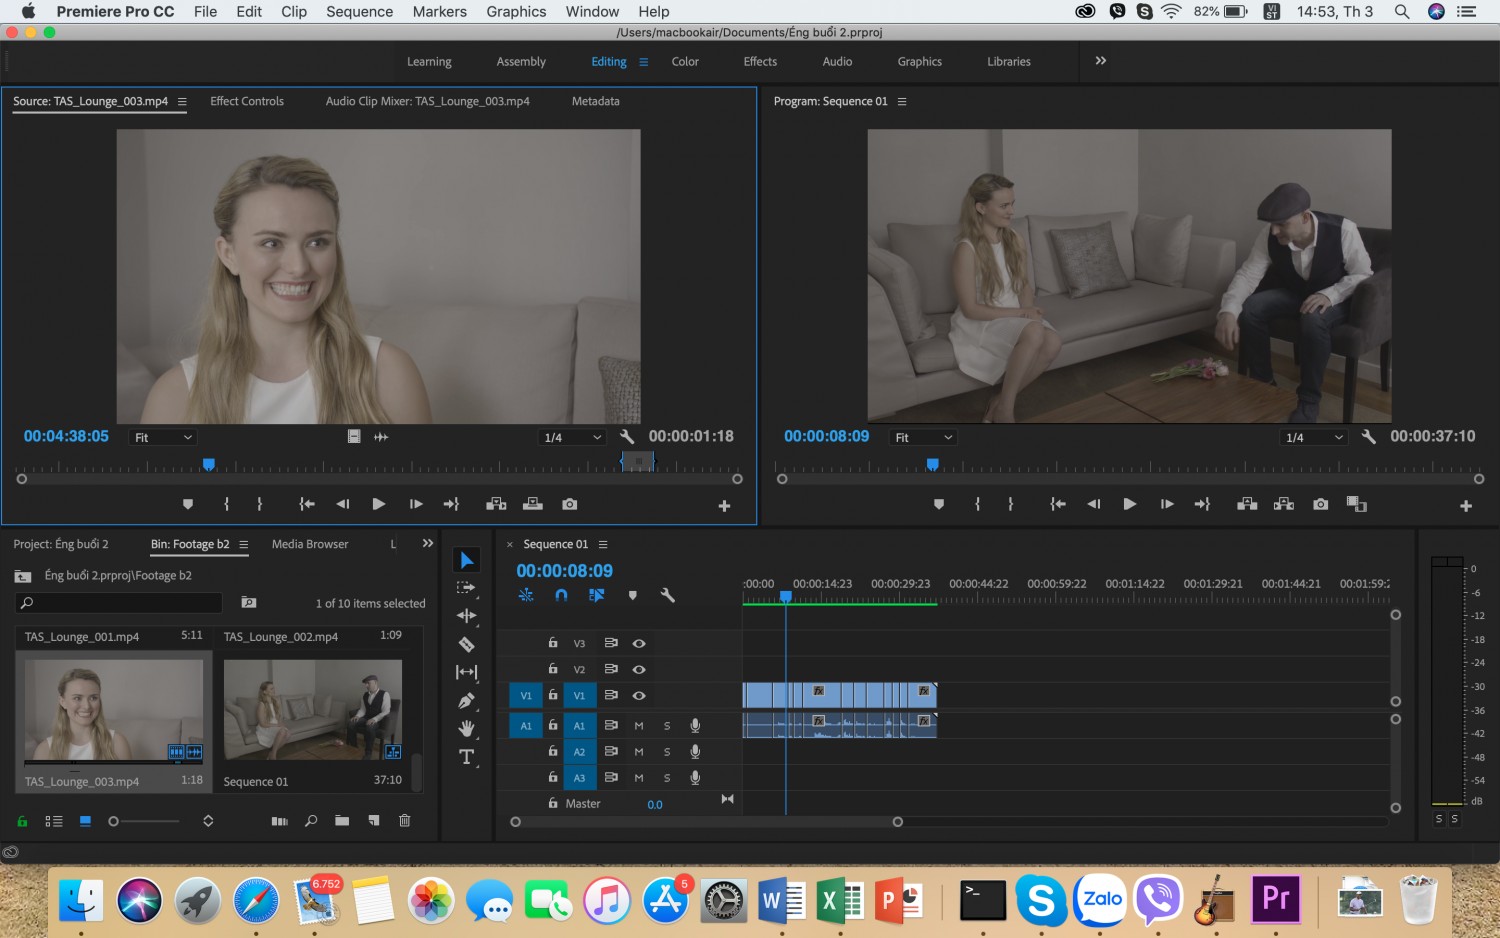Play the Source monitor clip
This screenshot has height=938, width=1500.
pyautogui.click(x=378, y=504)
